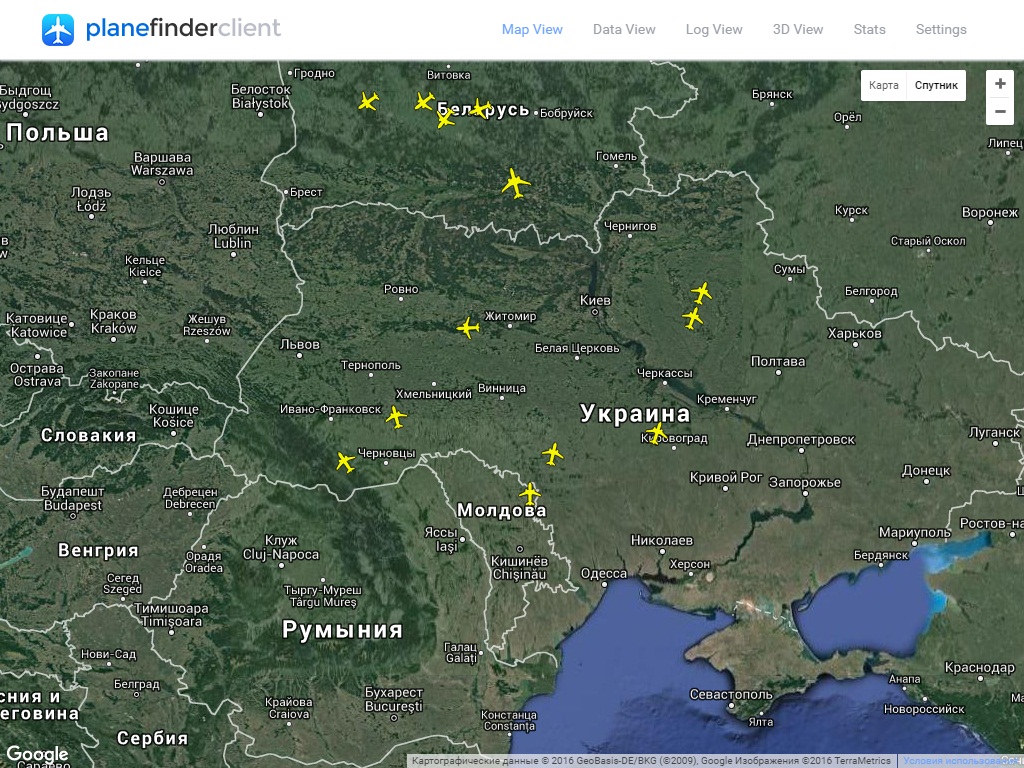This screenshot has height=768, width=1024.
Task: Zoom in with the plus button
Action: [1000, 84]
